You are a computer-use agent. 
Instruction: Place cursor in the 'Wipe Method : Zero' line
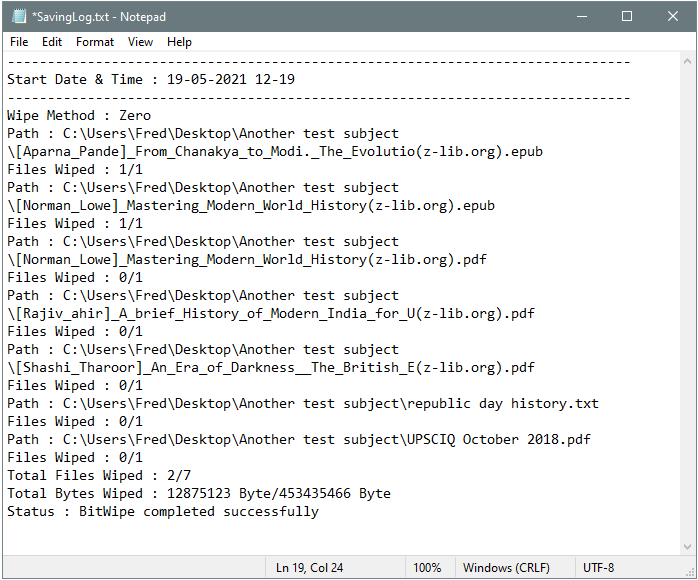click(x=80, y=116)
